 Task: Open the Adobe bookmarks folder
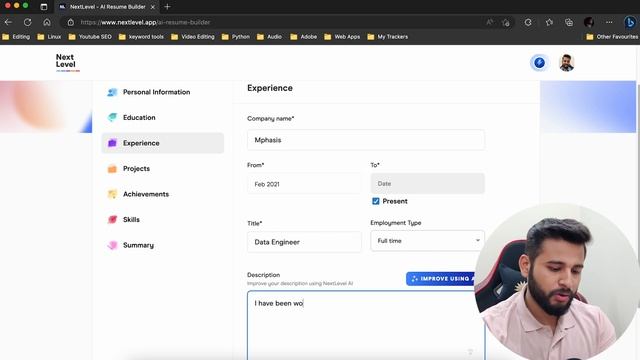303,37
